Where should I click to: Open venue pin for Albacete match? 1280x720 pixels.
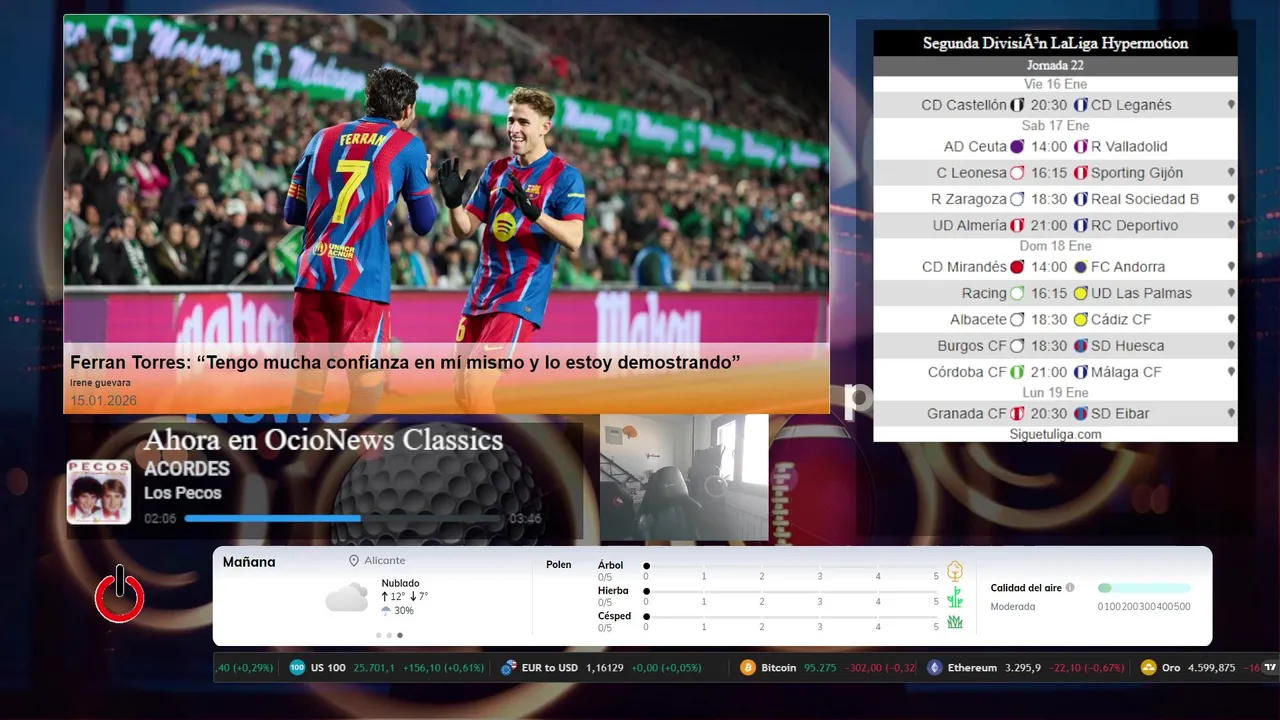pos(1231,320)
